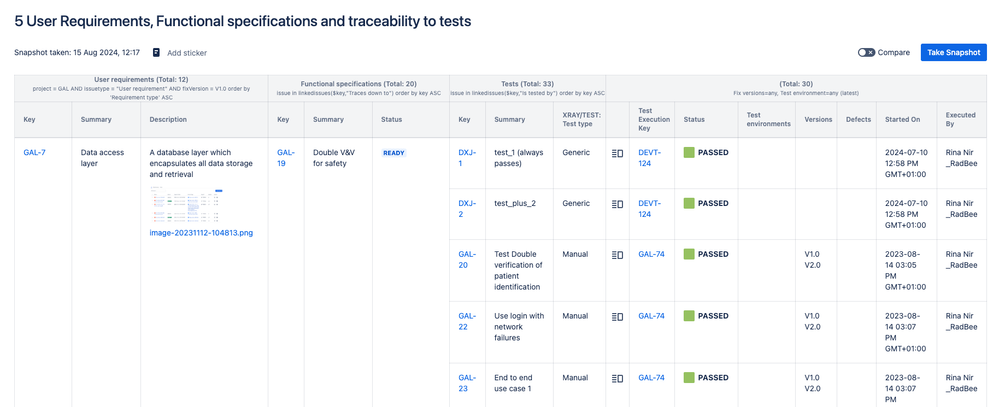This screenshot has width=999, height=407.
Task: Open test details icon for GAL-22 row
Action: click(x=617, y=317)
